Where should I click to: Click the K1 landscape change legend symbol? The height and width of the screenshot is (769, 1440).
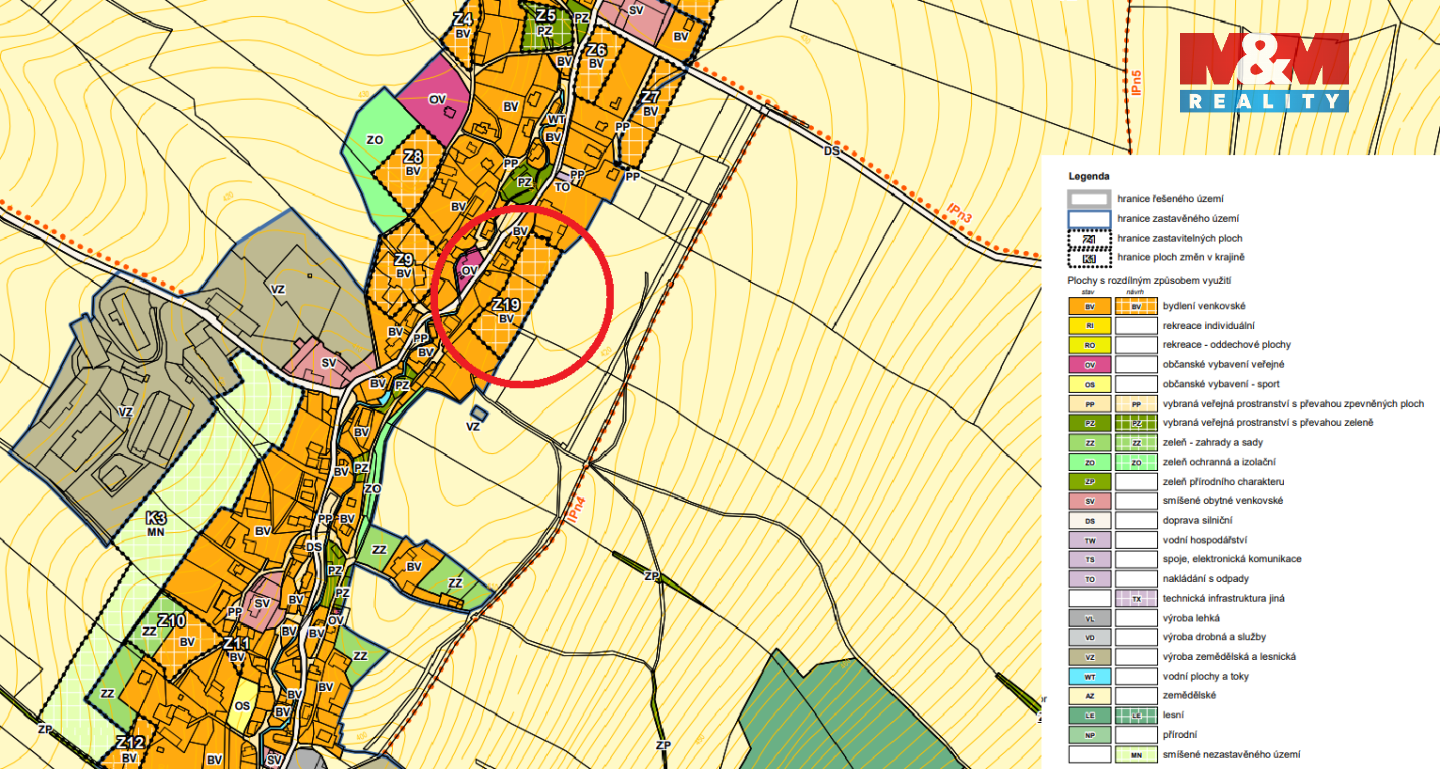pos(1089,258)
